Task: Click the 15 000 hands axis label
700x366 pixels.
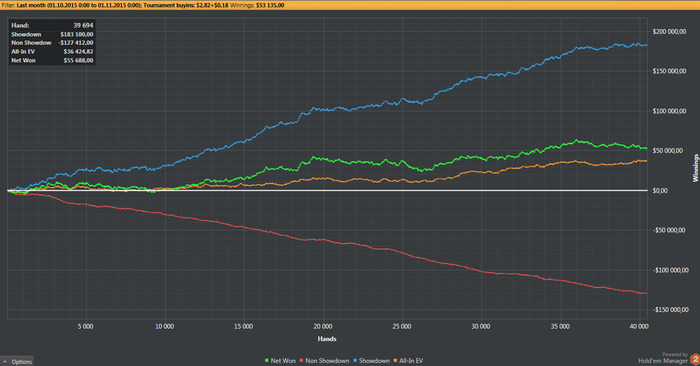Action: 243,327
